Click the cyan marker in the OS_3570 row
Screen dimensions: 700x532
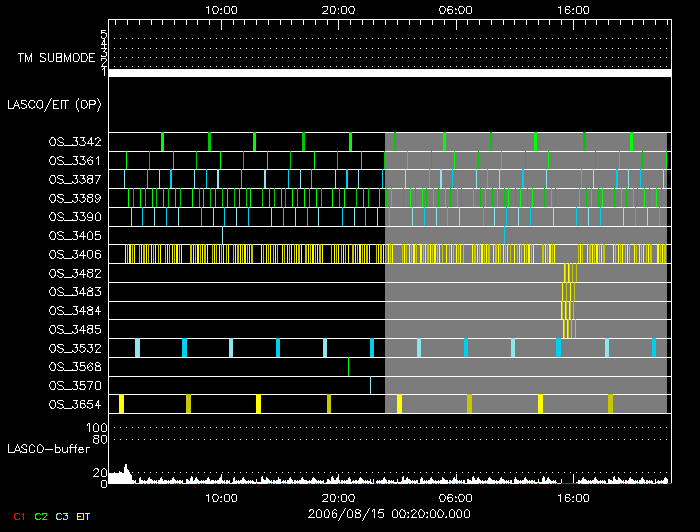370,385
